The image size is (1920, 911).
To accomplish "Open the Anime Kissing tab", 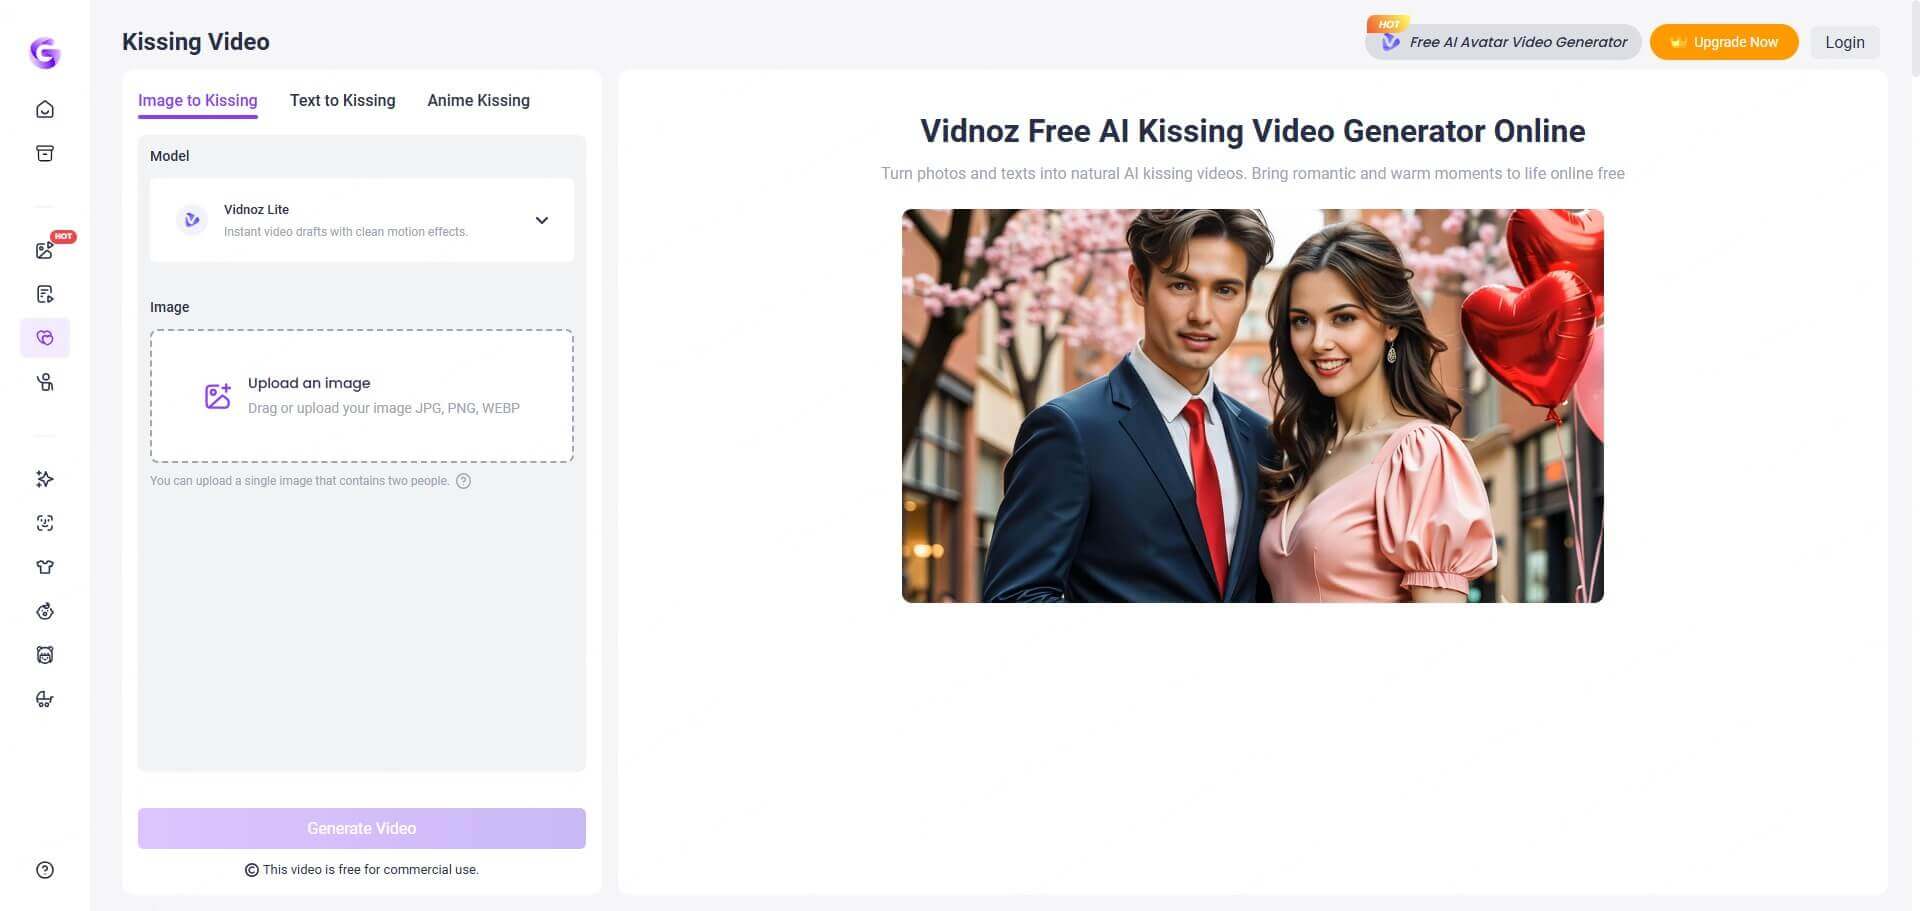I will [x=478, y=100].
